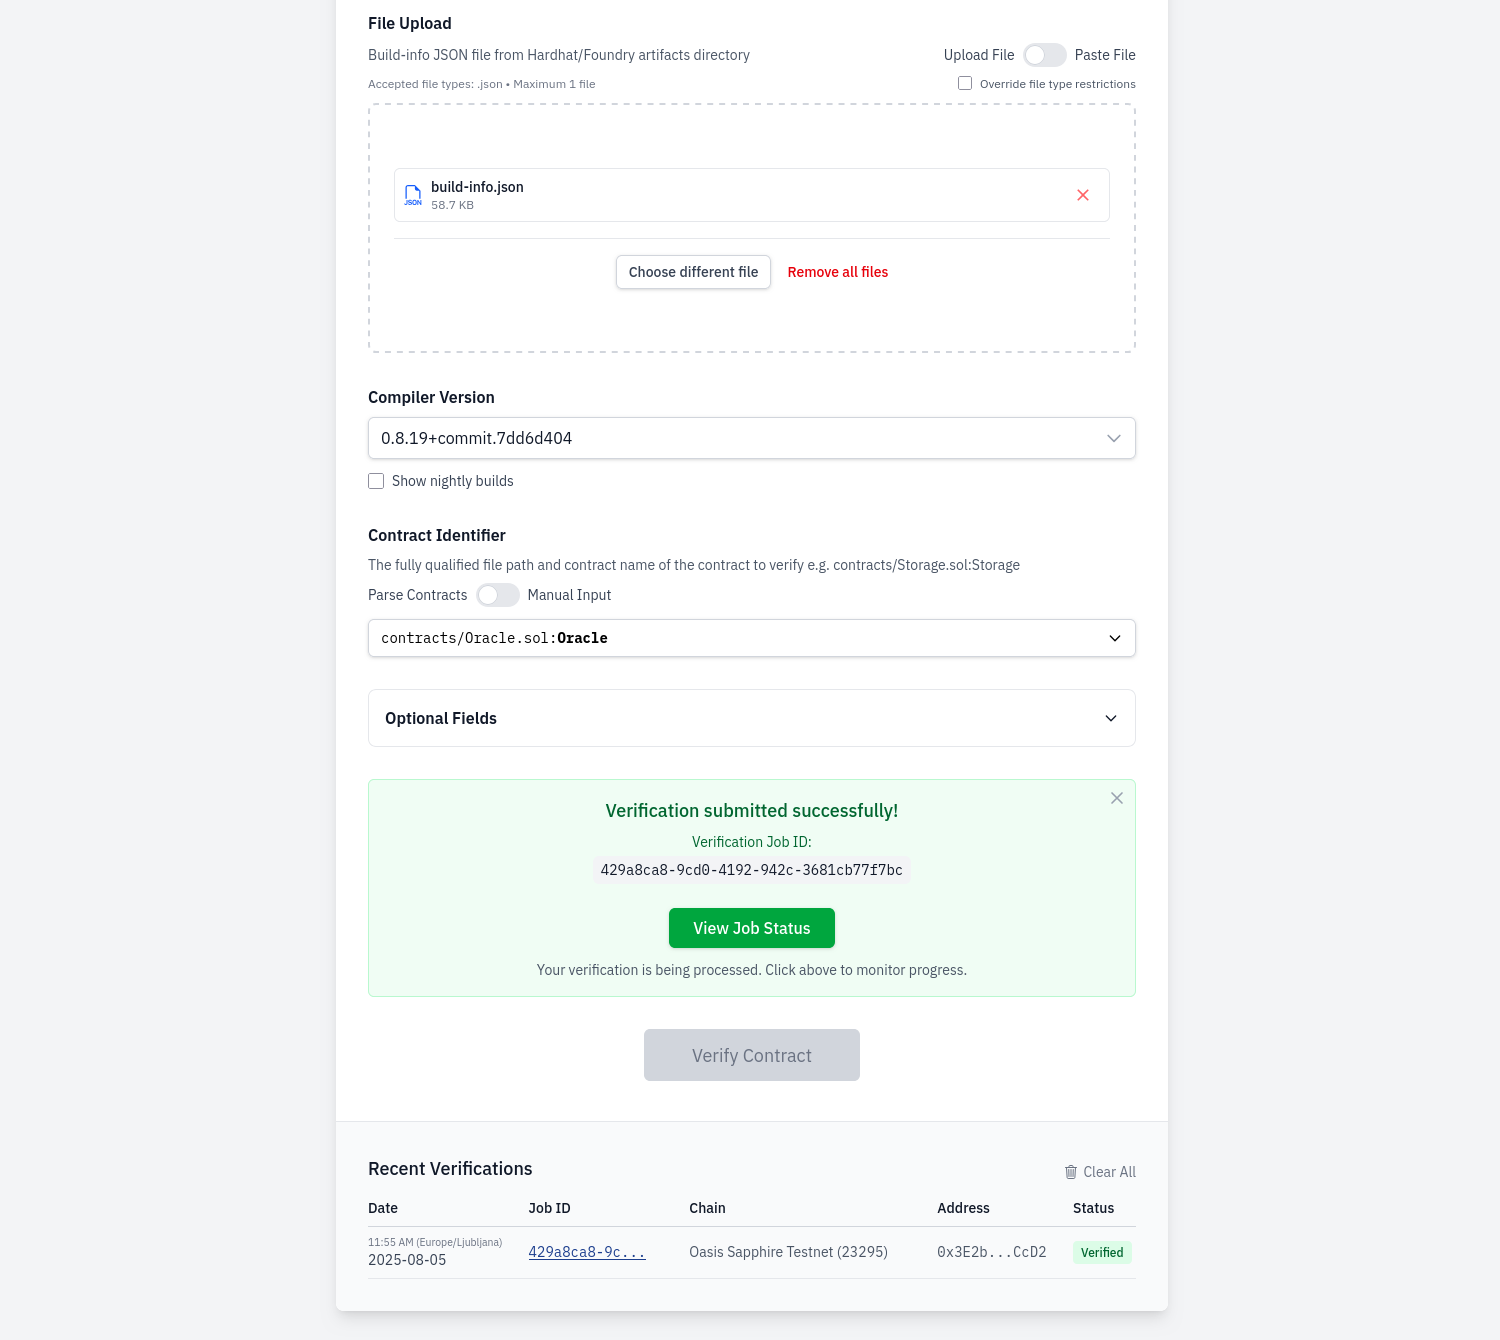The image size is (1500, 1340).
Task: Remove build-info.json using the red X
Action: pyautogui.click(x=1083, y=195)
